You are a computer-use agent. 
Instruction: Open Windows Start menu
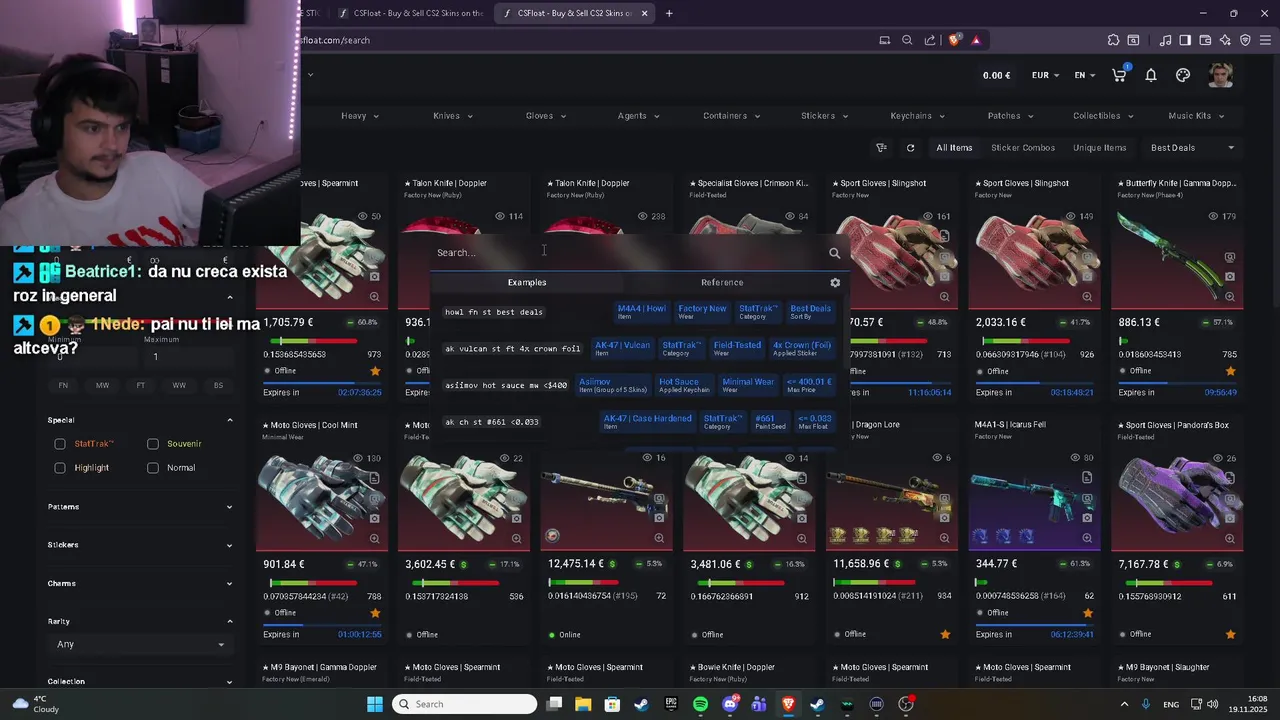pyautogui.click(x=375, y=704)
